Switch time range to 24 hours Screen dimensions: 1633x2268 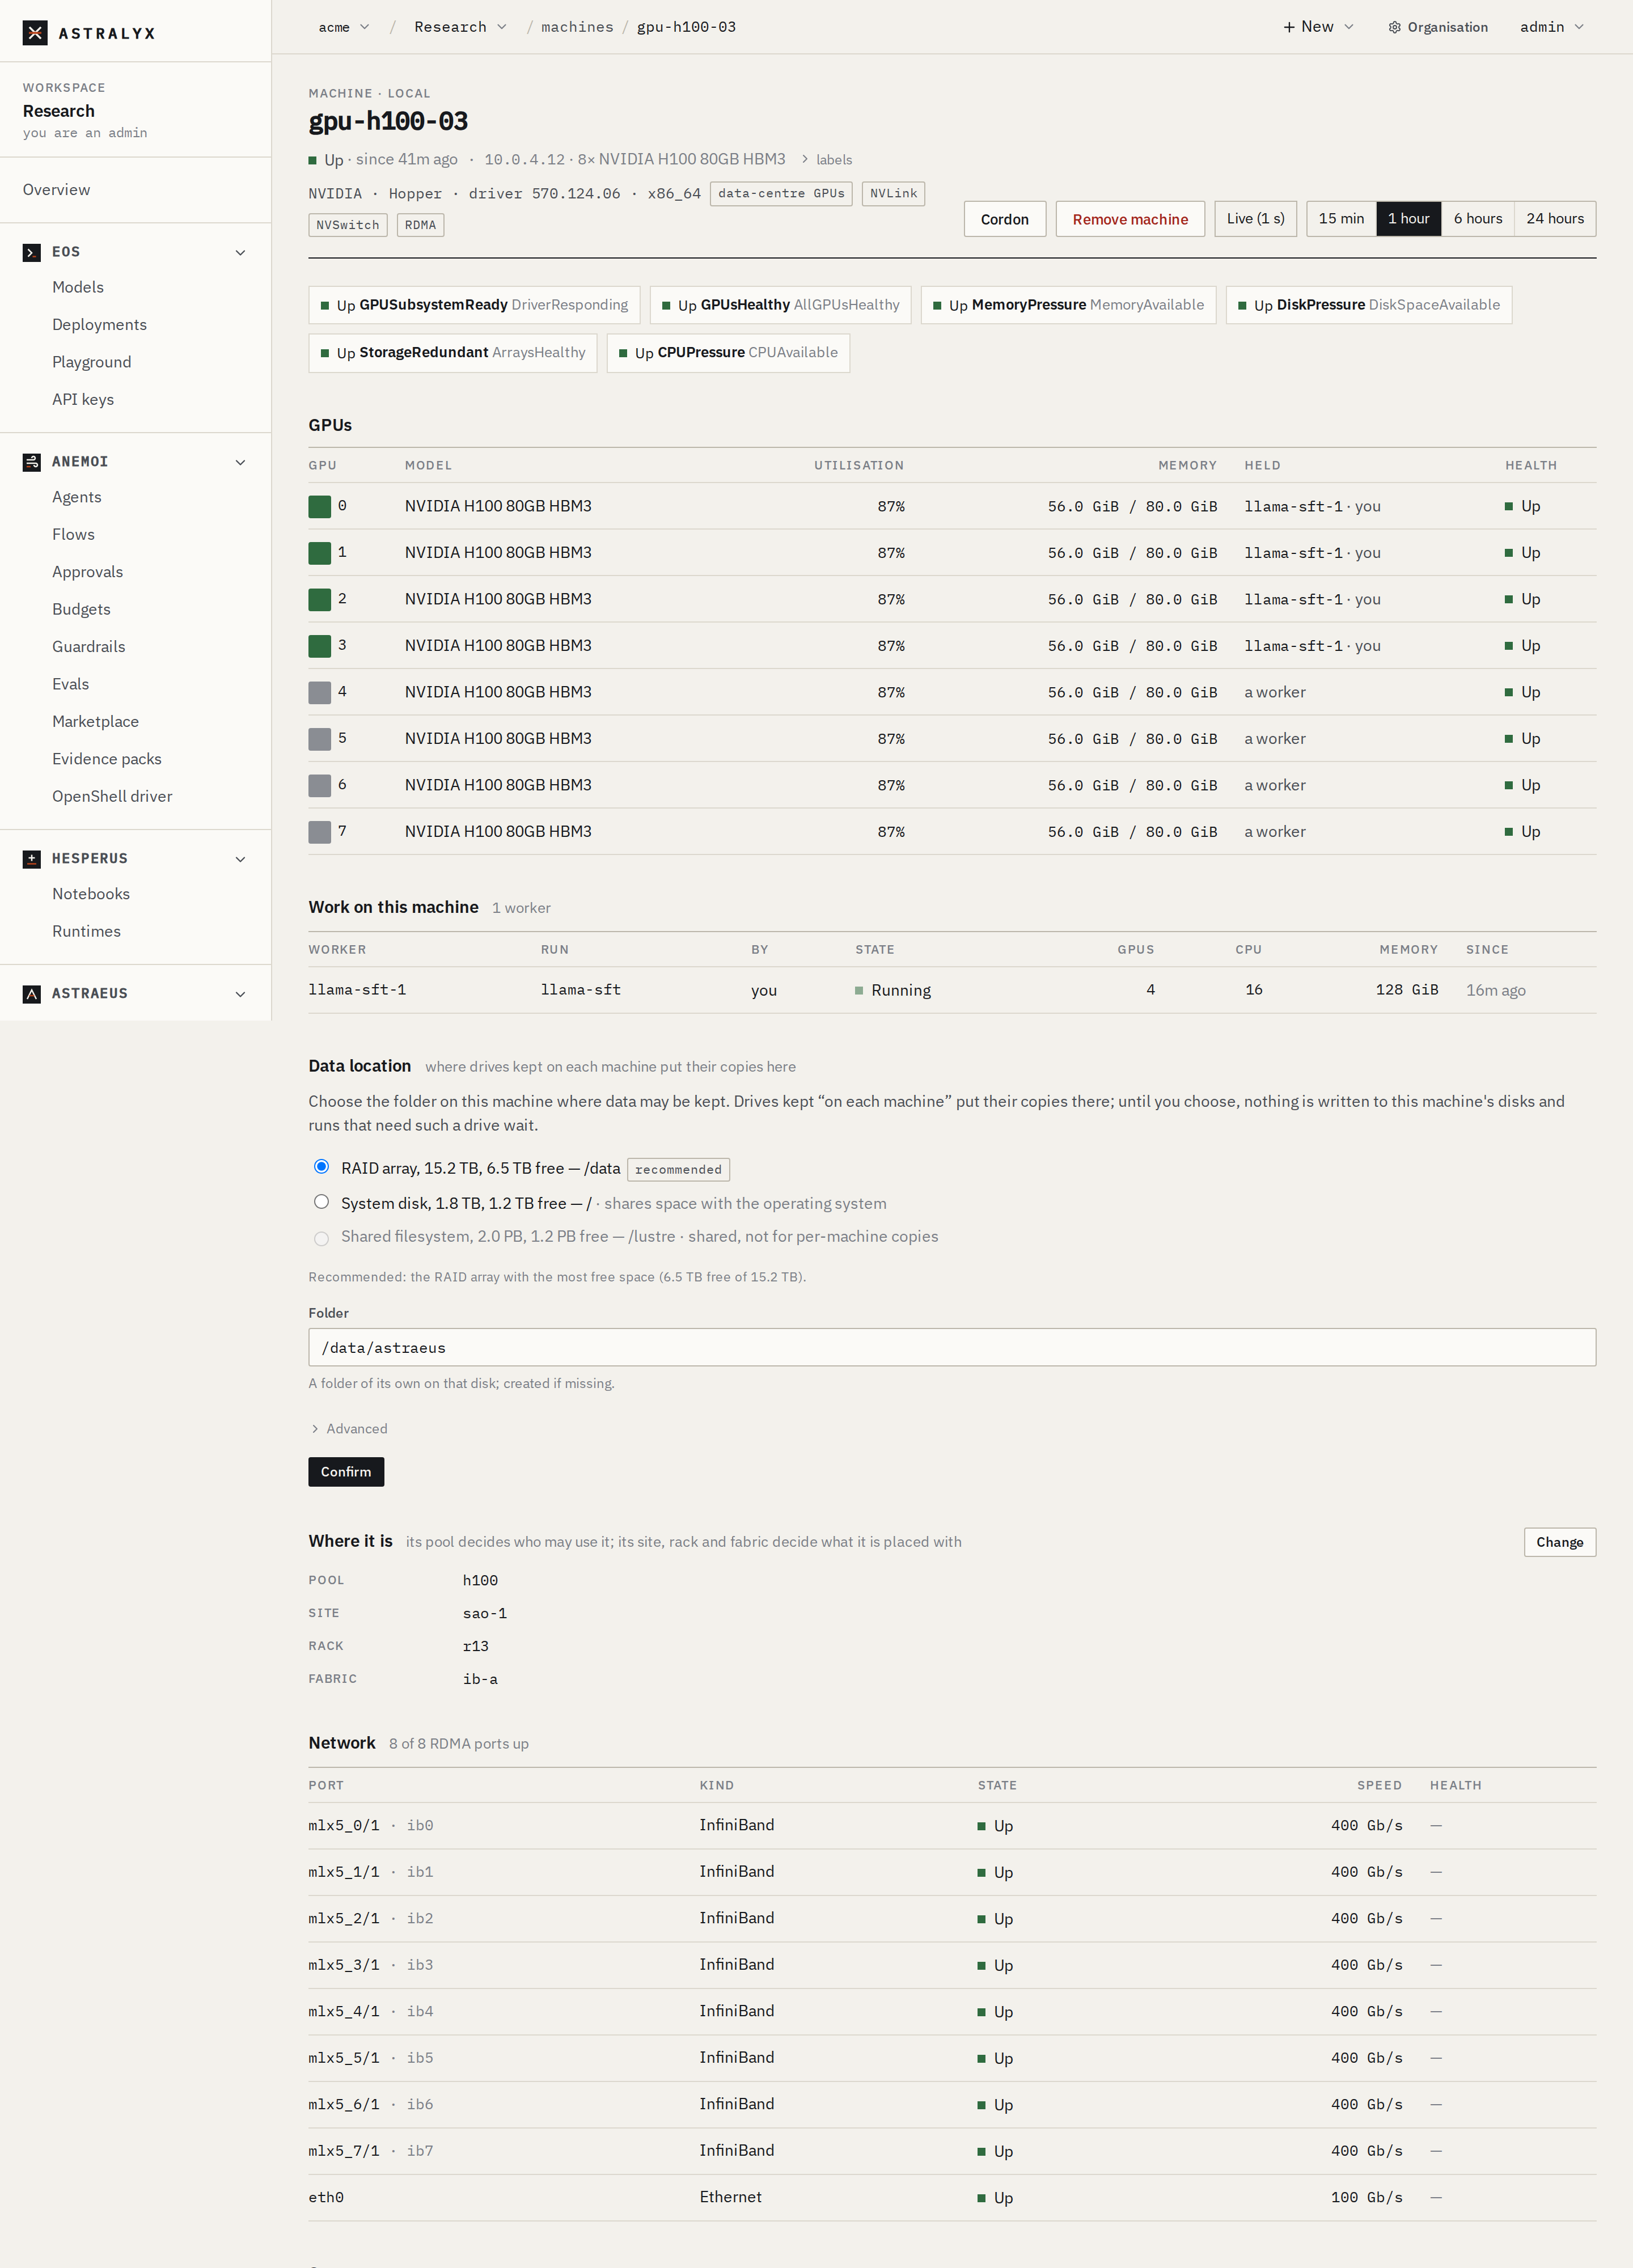coord(1555,219)
